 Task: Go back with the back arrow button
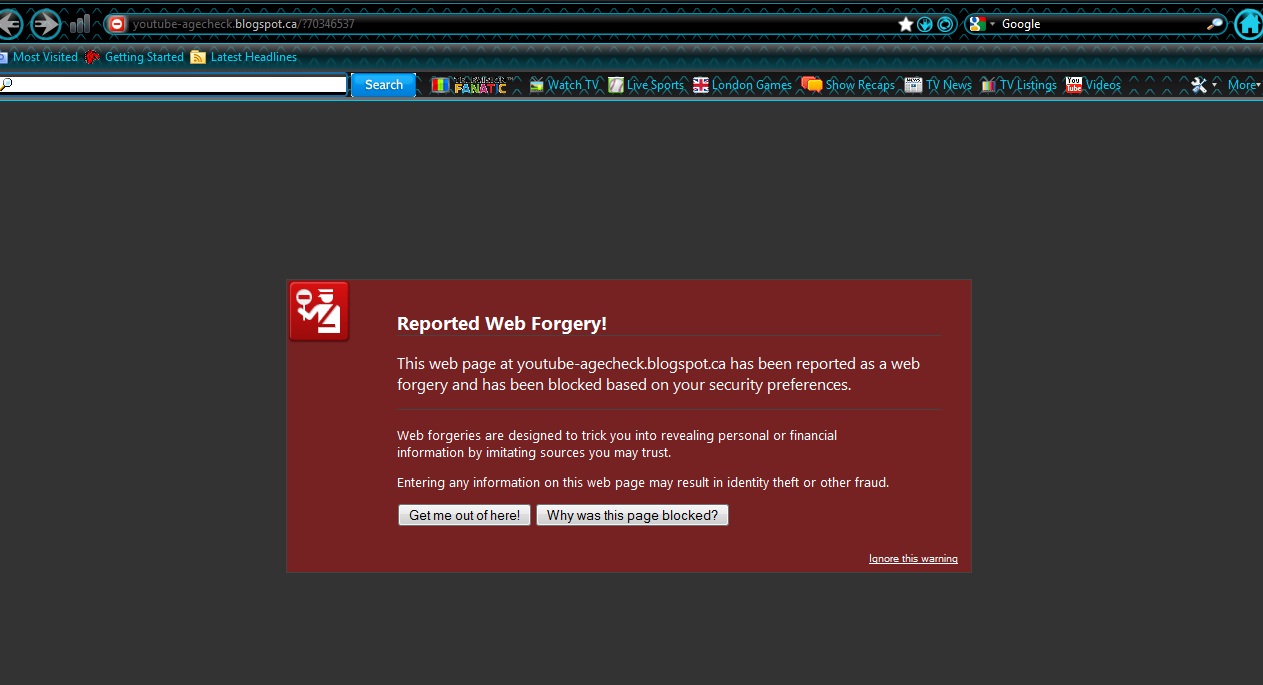tap(9, 24)
